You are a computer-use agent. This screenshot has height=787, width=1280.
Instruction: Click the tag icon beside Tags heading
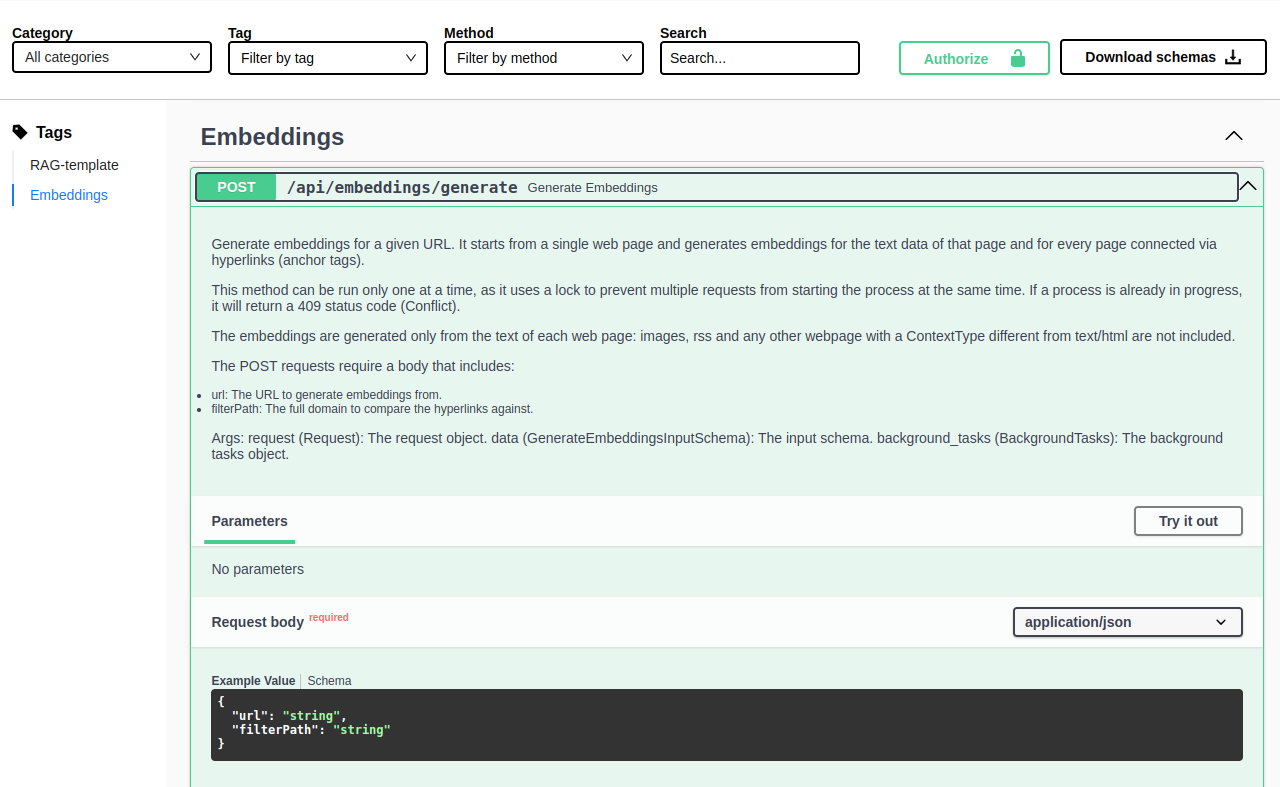[19, 131]
